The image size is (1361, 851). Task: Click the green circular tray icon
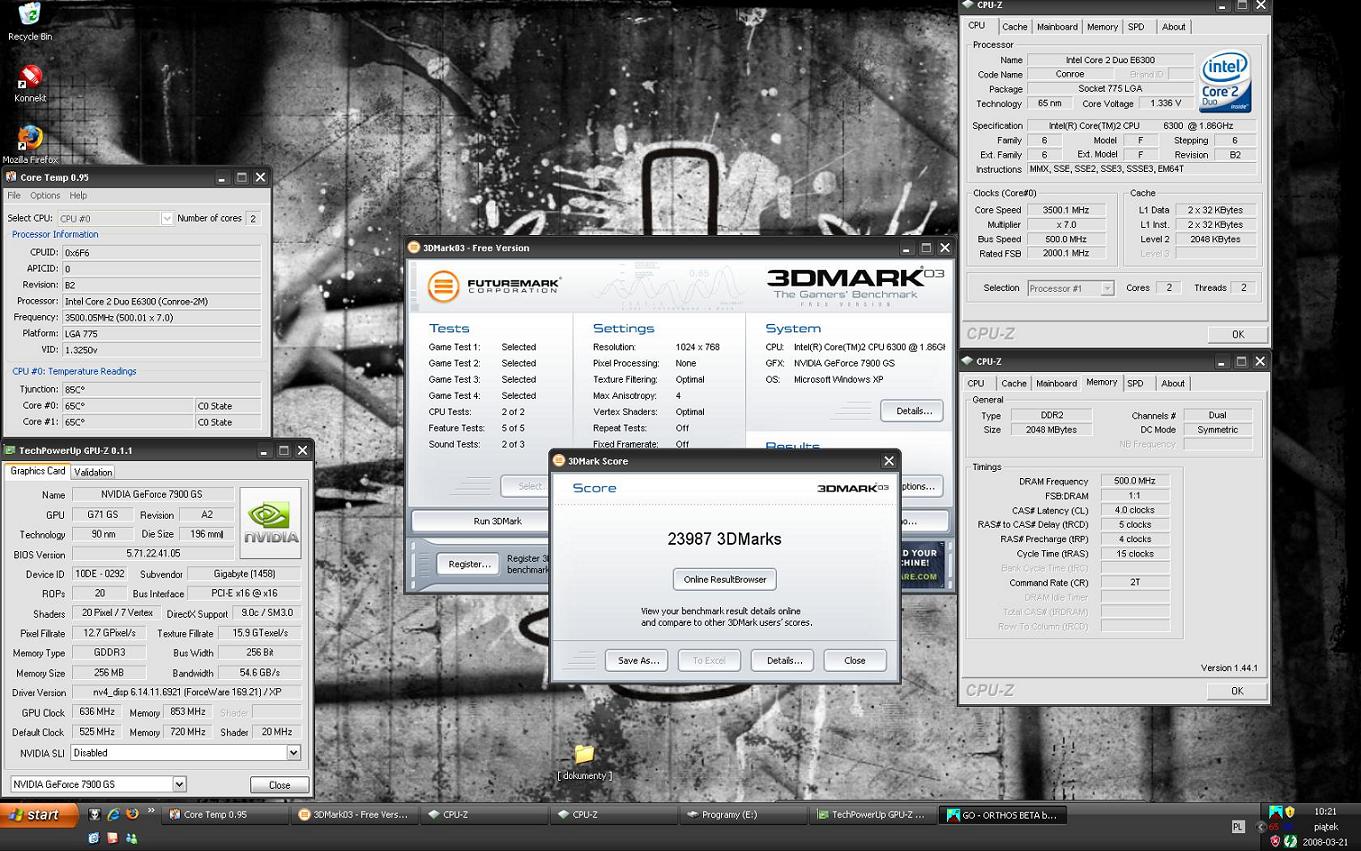1290,842
